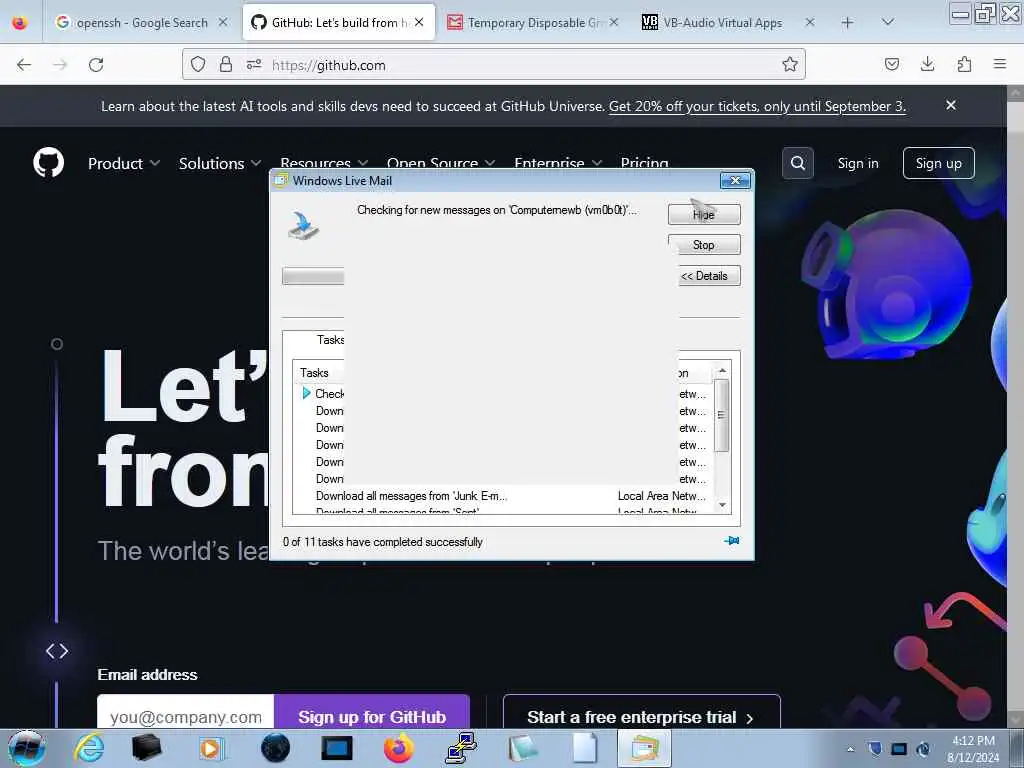The height and width of the screenshot is (768, 1024).
Task: Select the GitHub tab
Action: point(331,22)
